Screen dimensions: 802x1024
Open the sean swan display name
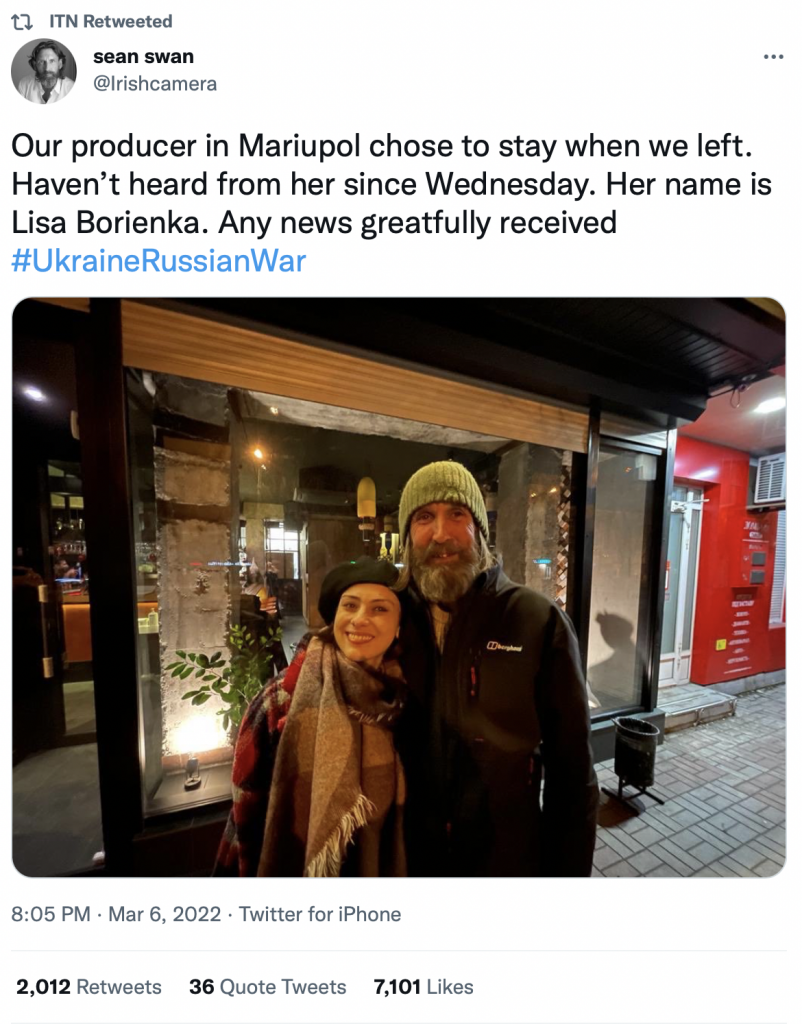click(144, 57)
